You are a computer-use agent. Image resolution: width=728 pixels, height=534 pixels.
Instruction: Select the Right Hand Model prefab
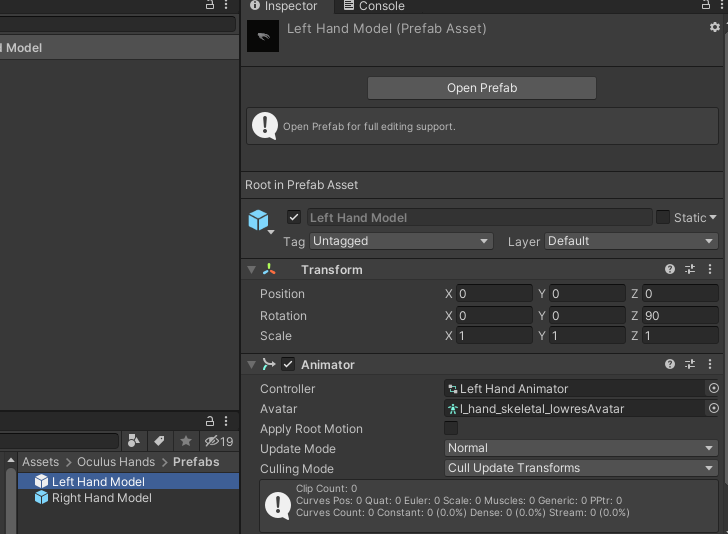click(101, 498)
